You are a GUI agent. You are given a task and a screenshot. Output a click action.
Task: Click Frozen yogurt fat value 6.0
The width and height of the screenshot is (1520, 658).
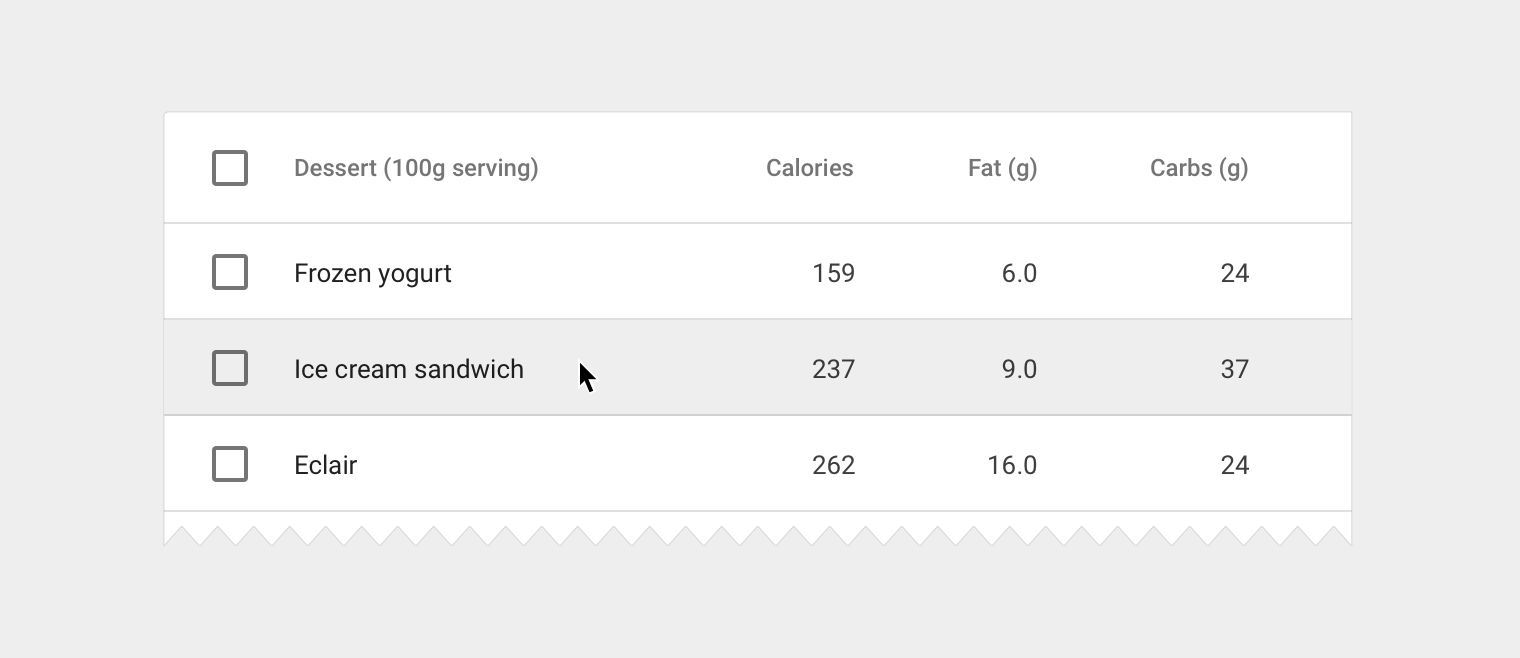point(1019,273)
